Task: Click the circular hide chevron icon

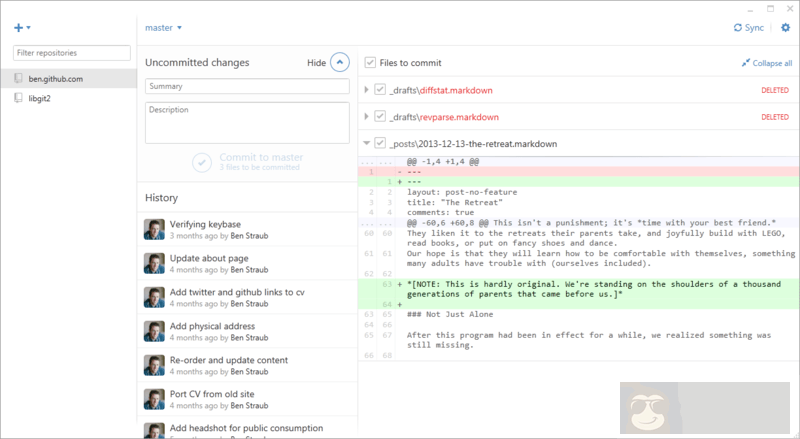Action: [340, 62]
